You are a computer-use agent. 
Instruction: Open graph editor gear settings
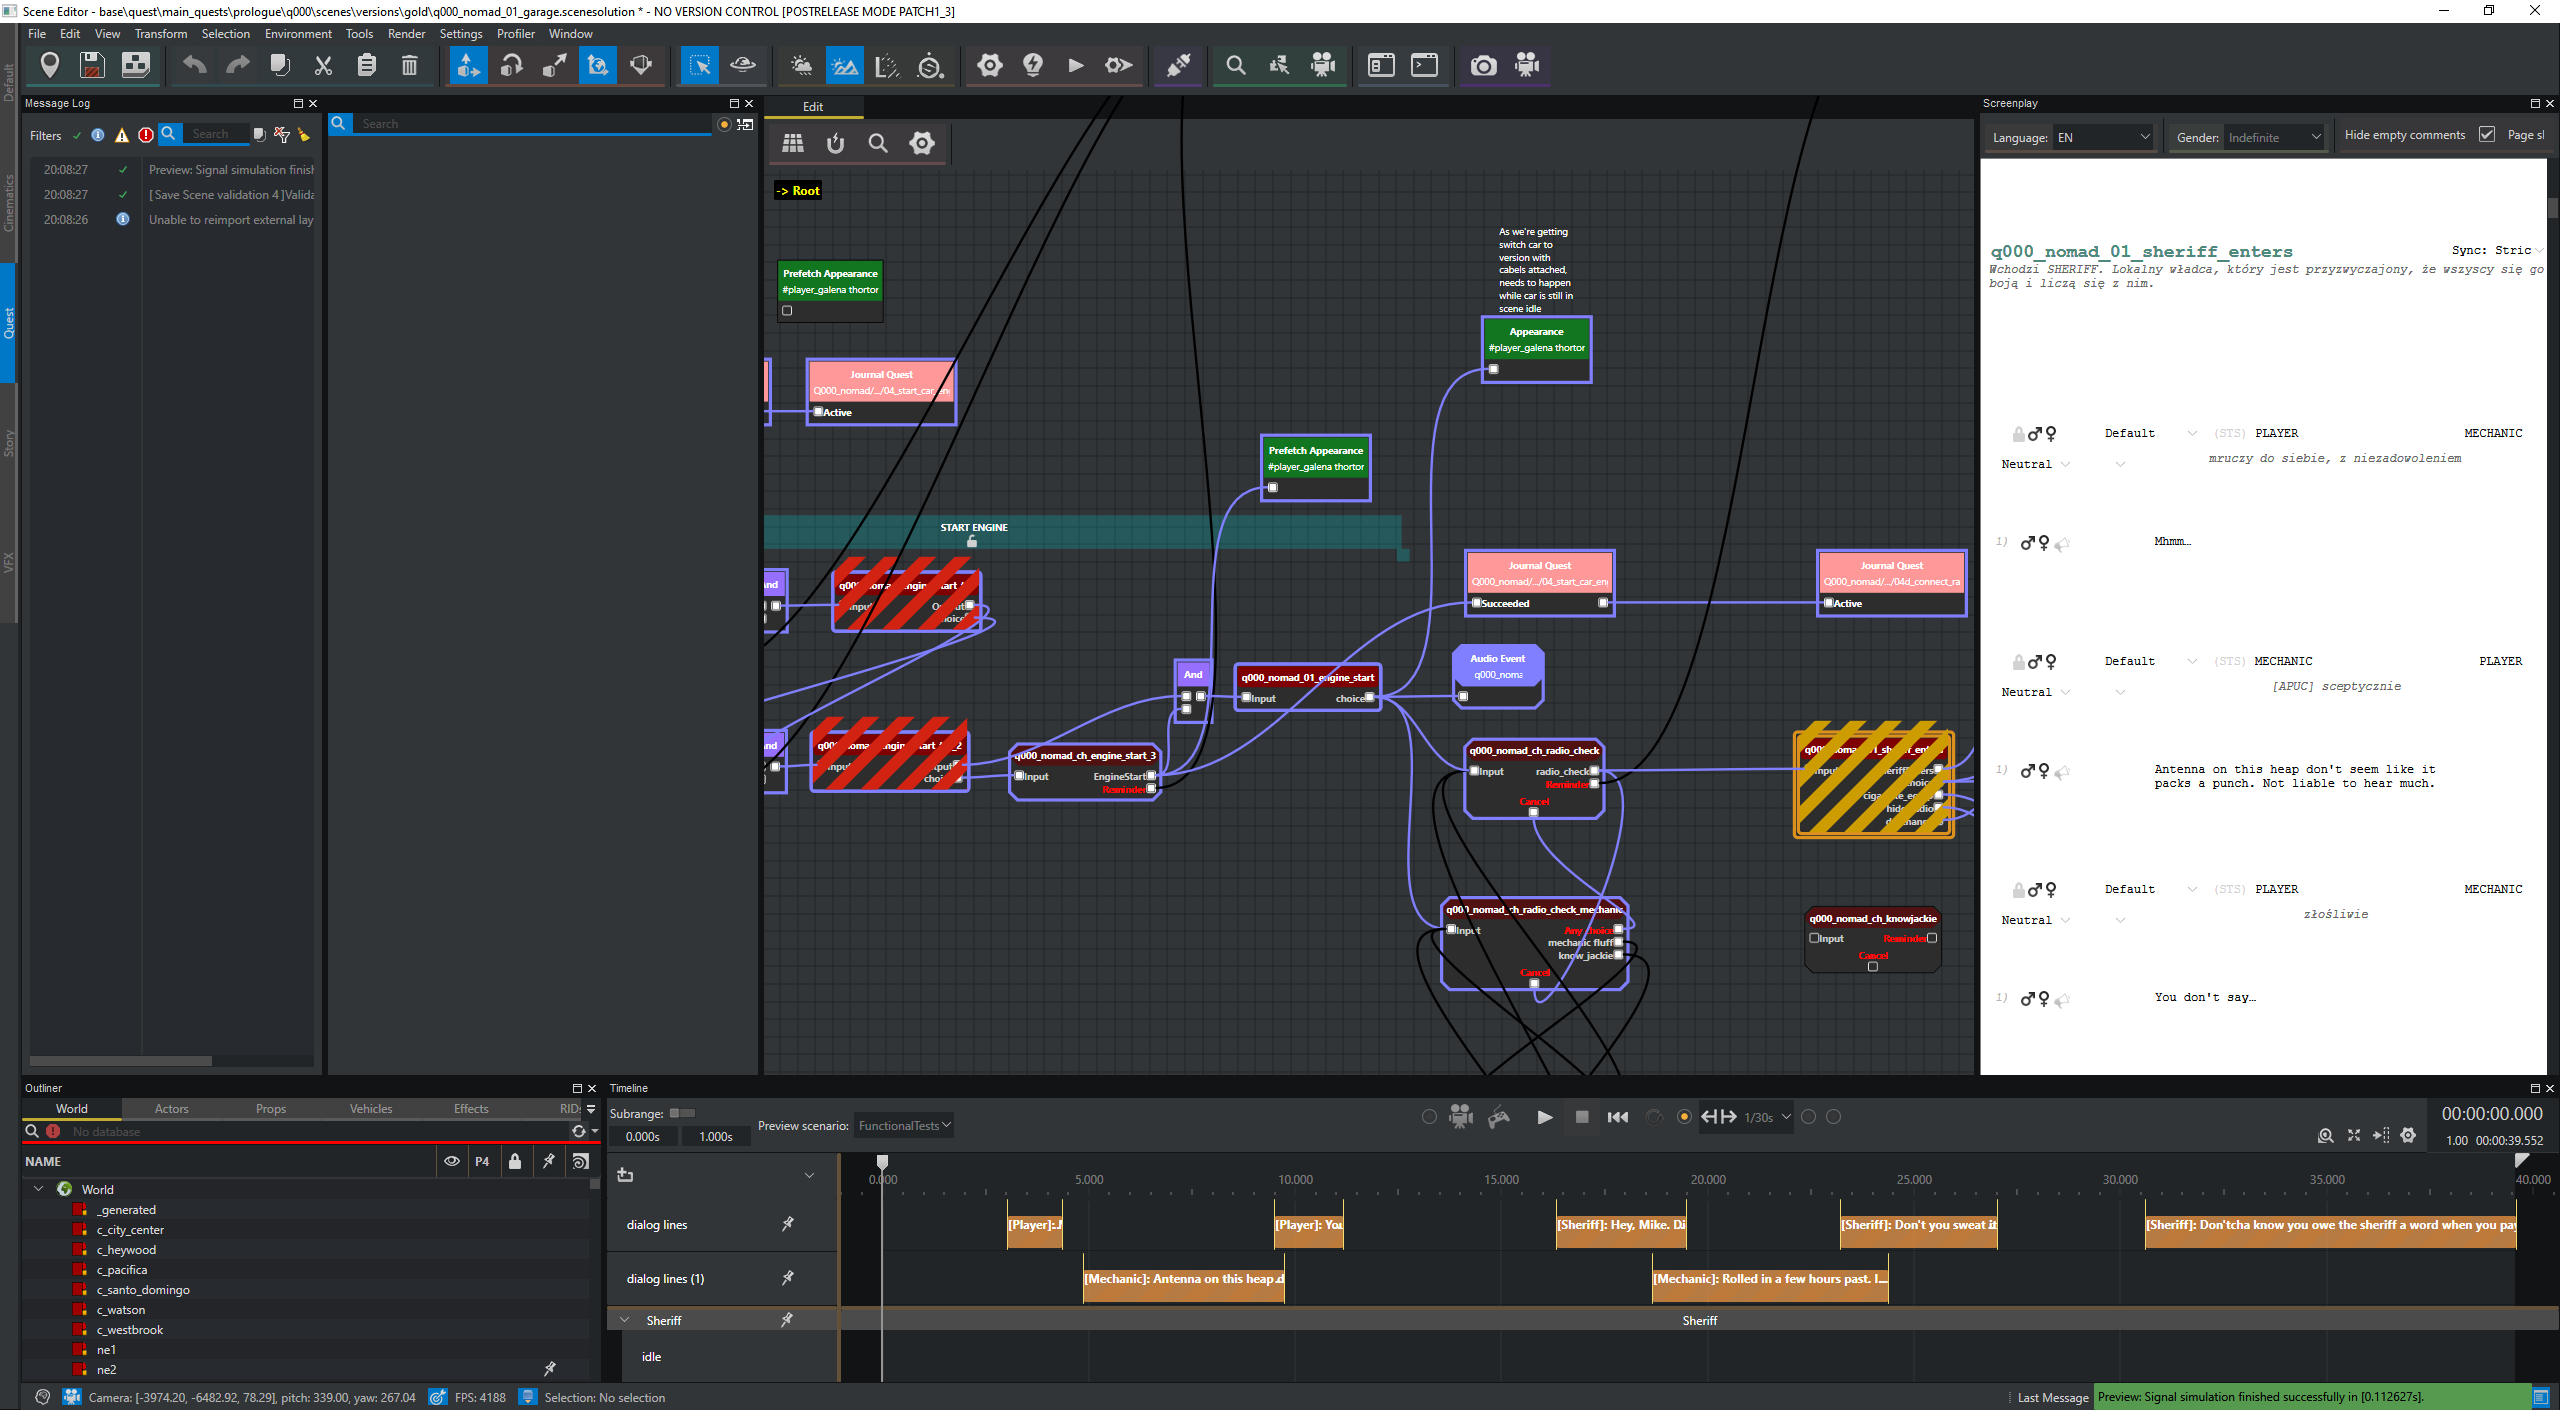(922, 143)
